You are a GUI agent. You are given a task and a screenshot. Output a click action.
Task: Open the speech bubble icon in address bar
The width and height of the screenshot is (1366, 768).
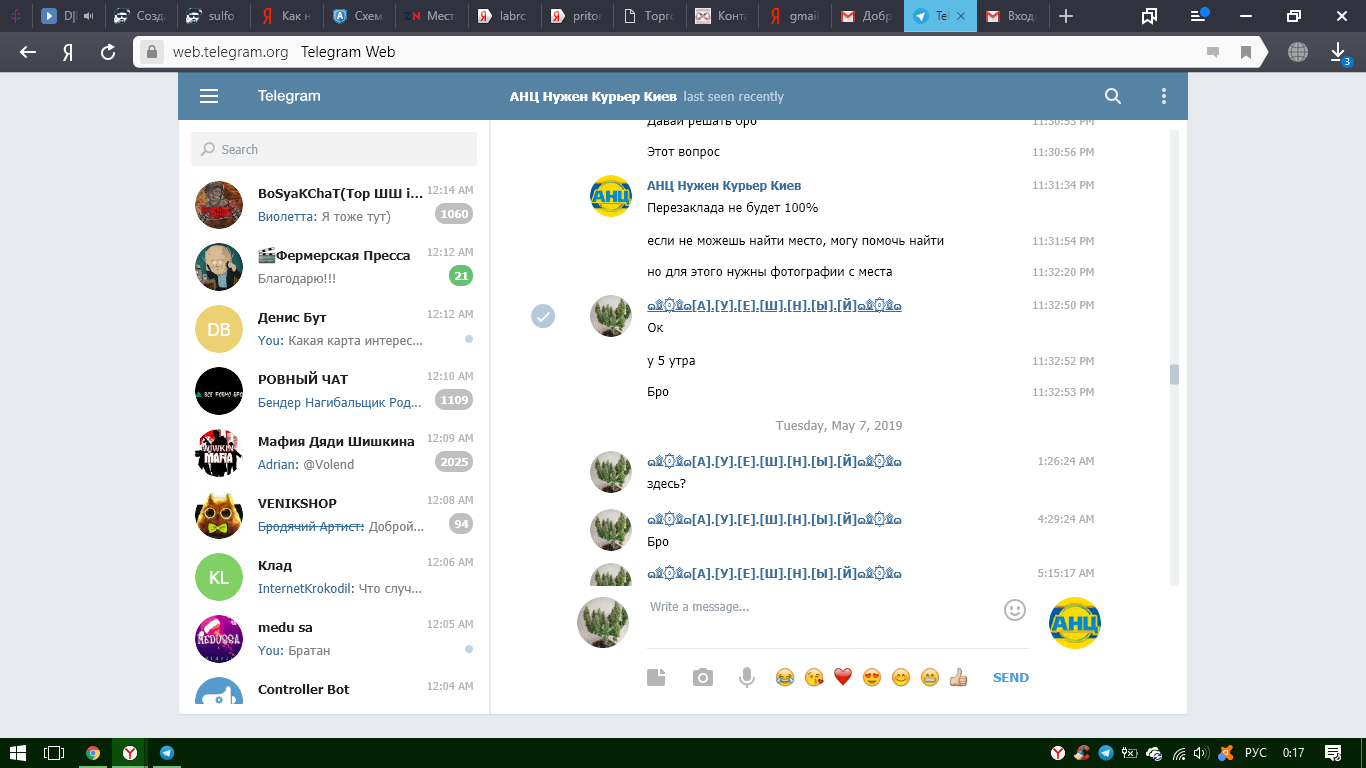1213,52
